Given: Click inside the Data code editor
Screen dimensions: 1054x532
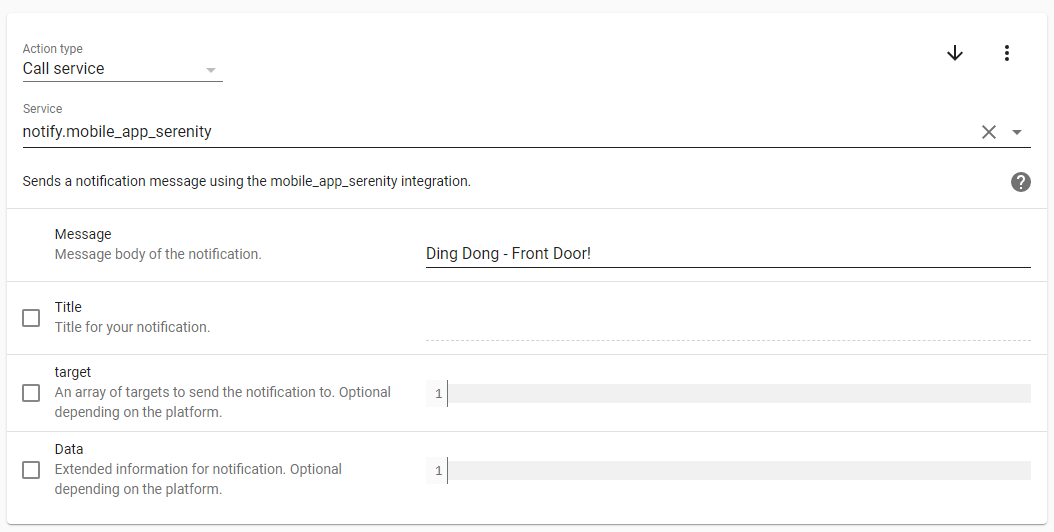Looking at the screenshot, I should (737, 471).
